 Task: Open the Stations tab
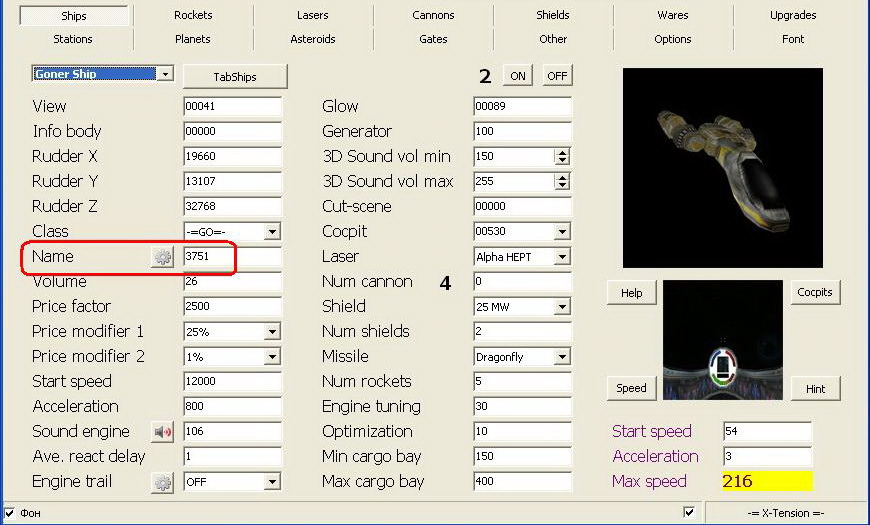click(x=72, y=39)
